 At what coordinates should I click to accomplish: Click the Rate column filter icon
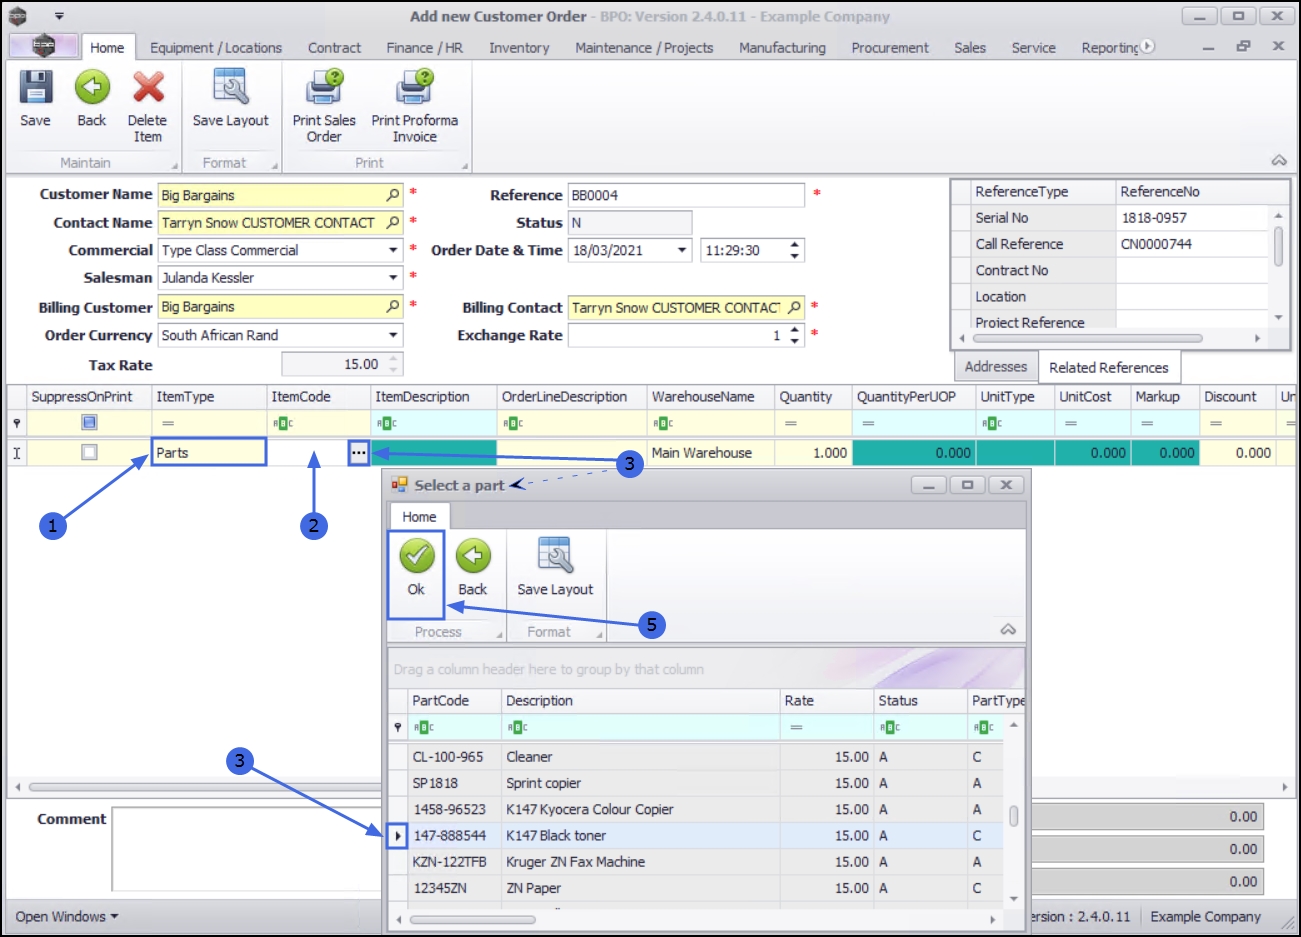[797, 727]
